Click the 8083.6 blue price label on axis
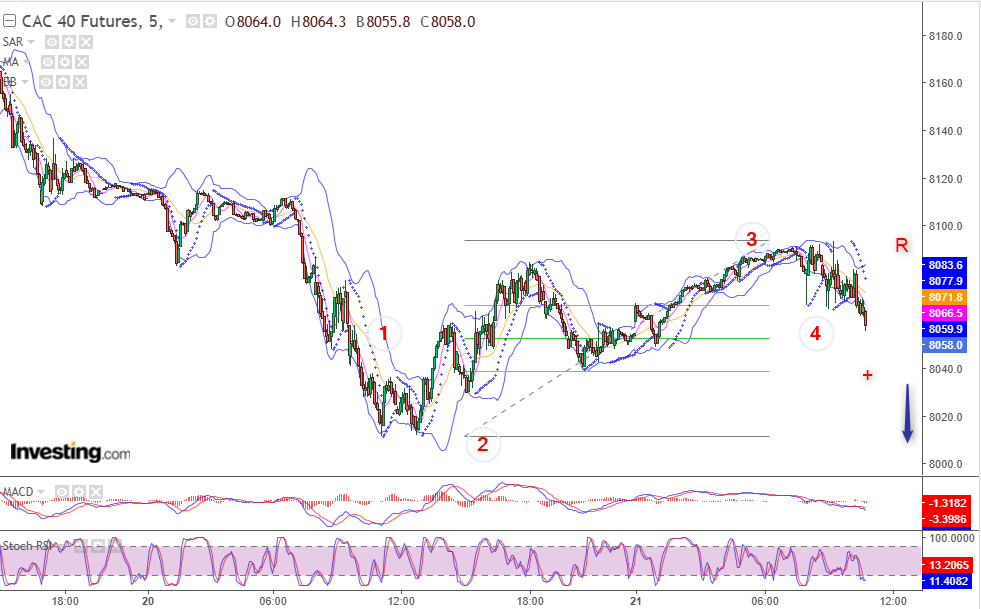Viewport: 981px width, 609px height. (945, 265)
